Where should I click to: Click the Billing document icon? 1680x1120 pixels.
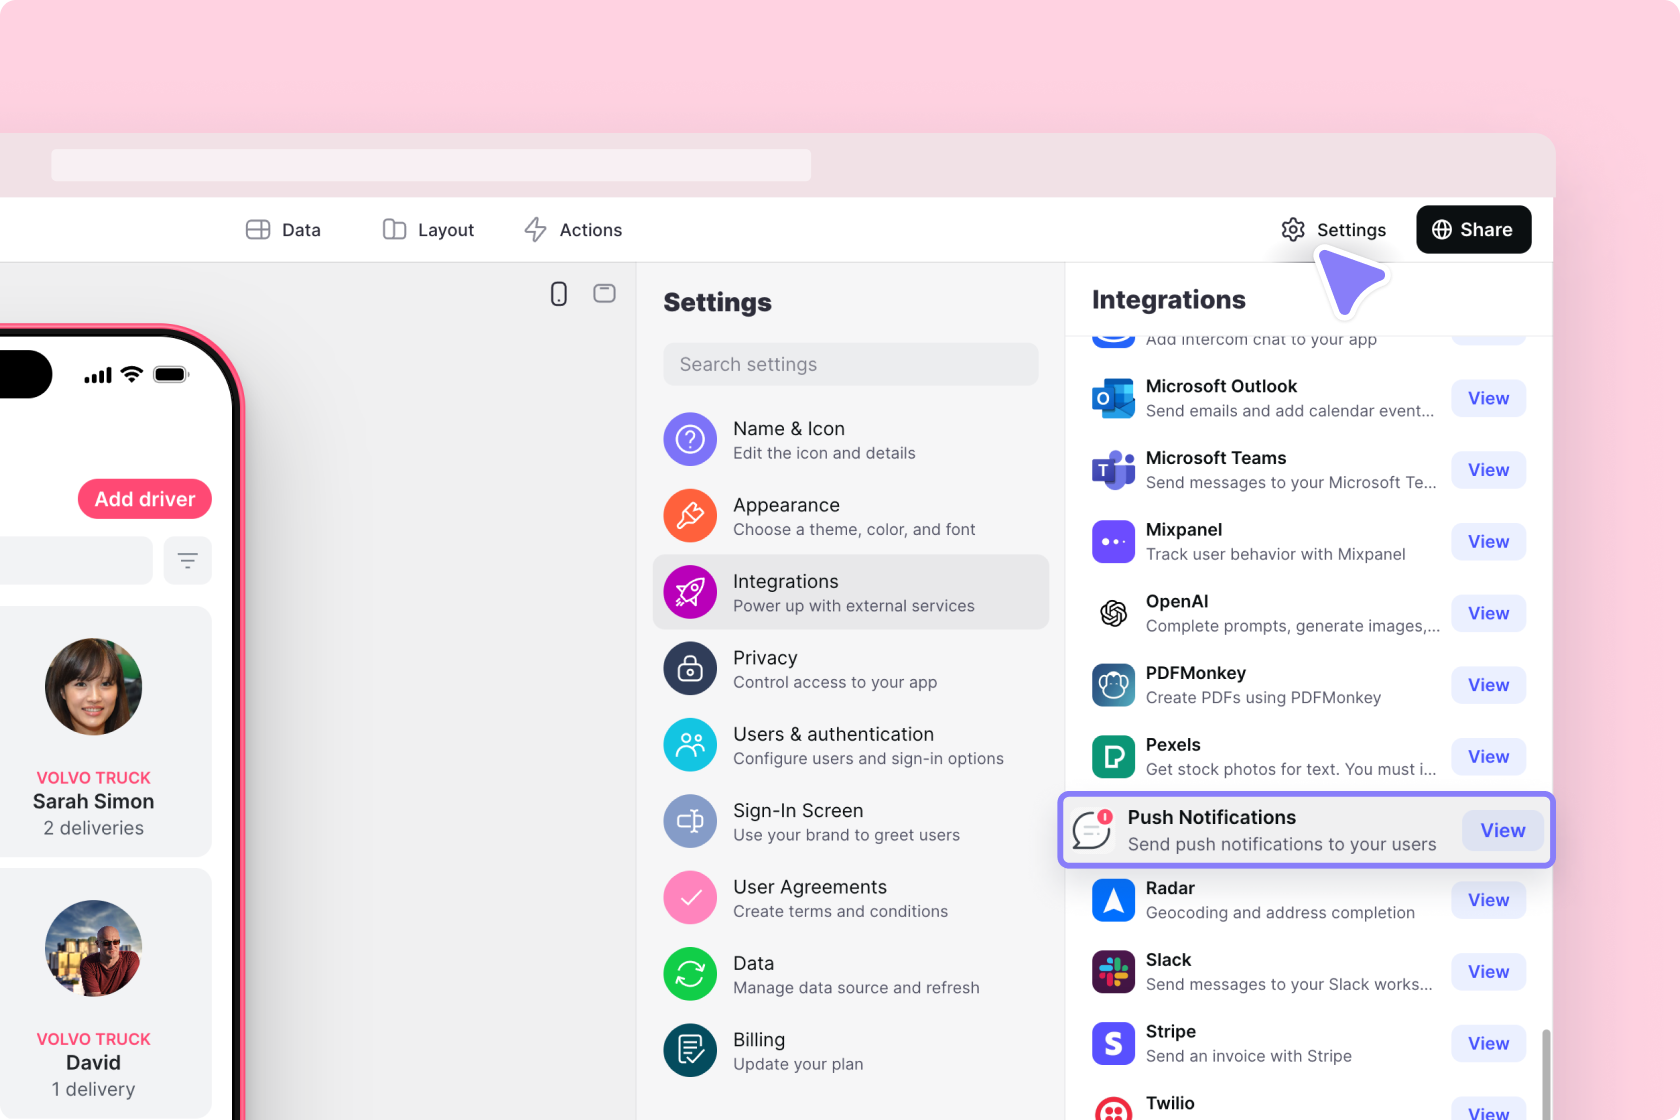(690, 1050)
